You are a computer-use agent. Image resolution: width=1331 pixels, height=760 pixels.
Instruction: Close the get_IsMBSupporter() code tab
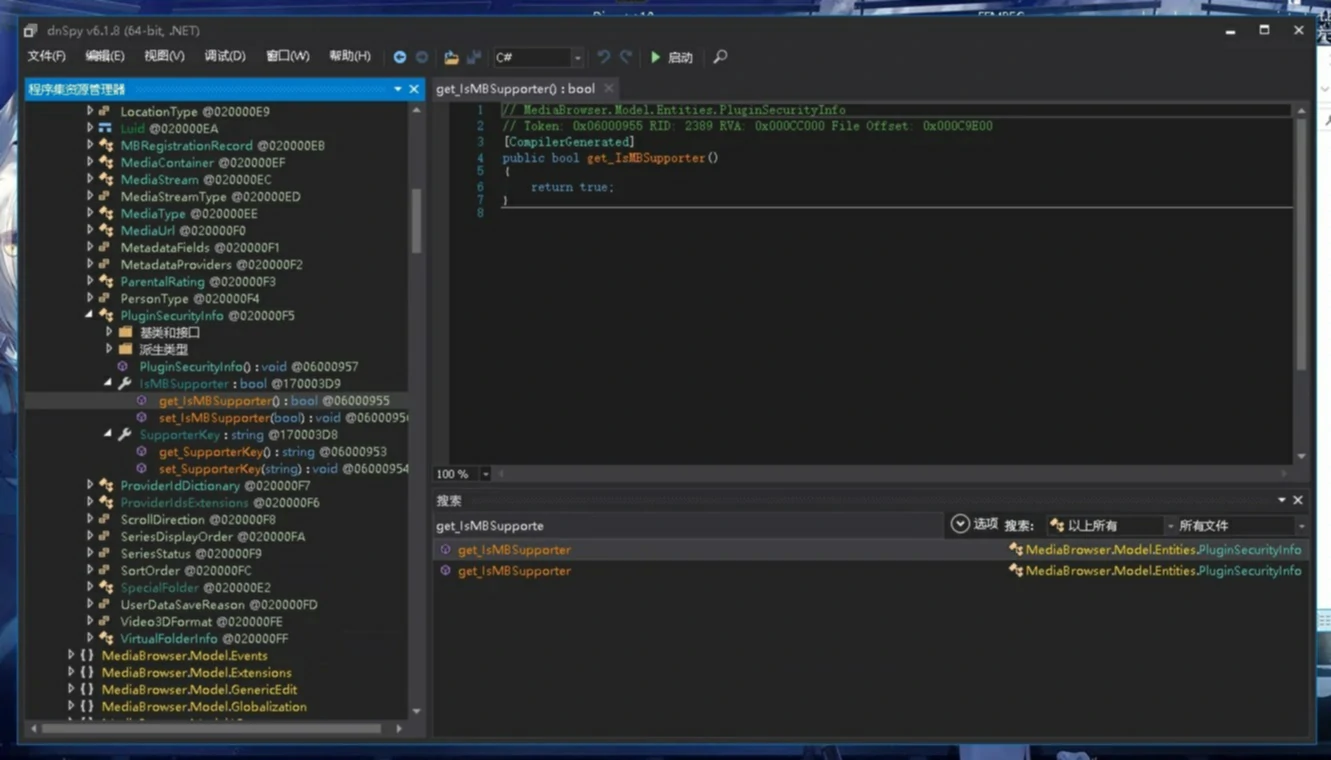tap(609, 88)
